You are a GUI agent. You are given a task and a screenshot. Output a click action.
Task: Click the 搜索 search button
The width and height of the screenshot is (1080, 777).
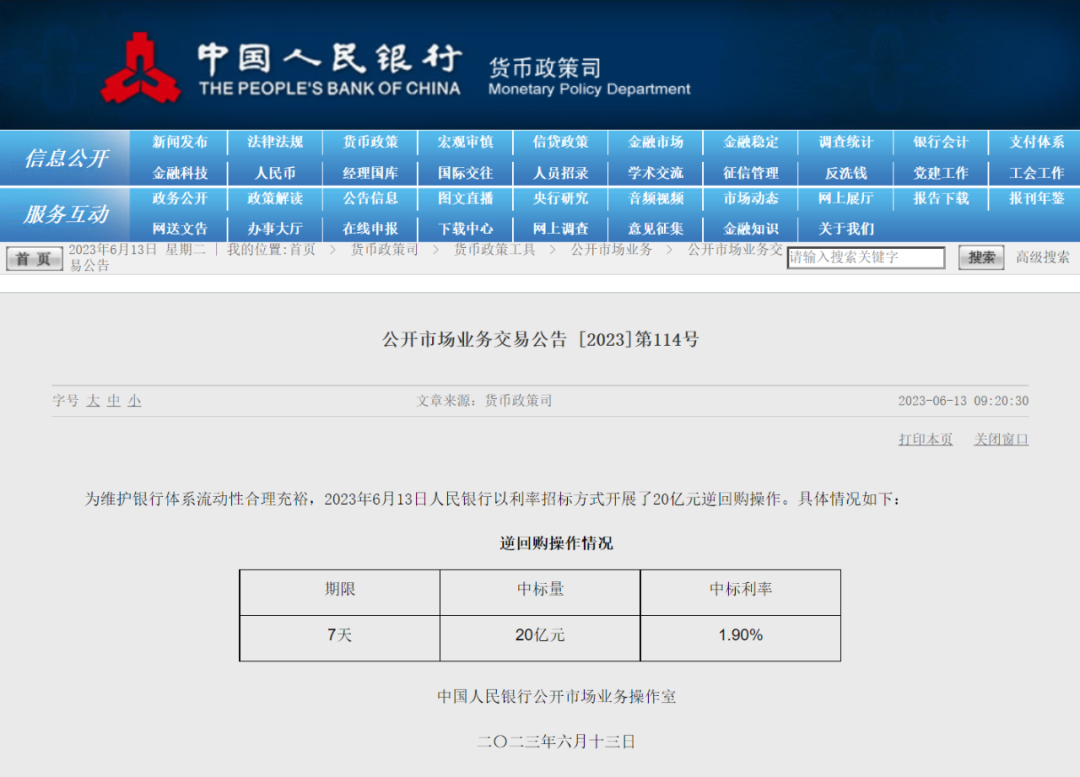point(980,258)
